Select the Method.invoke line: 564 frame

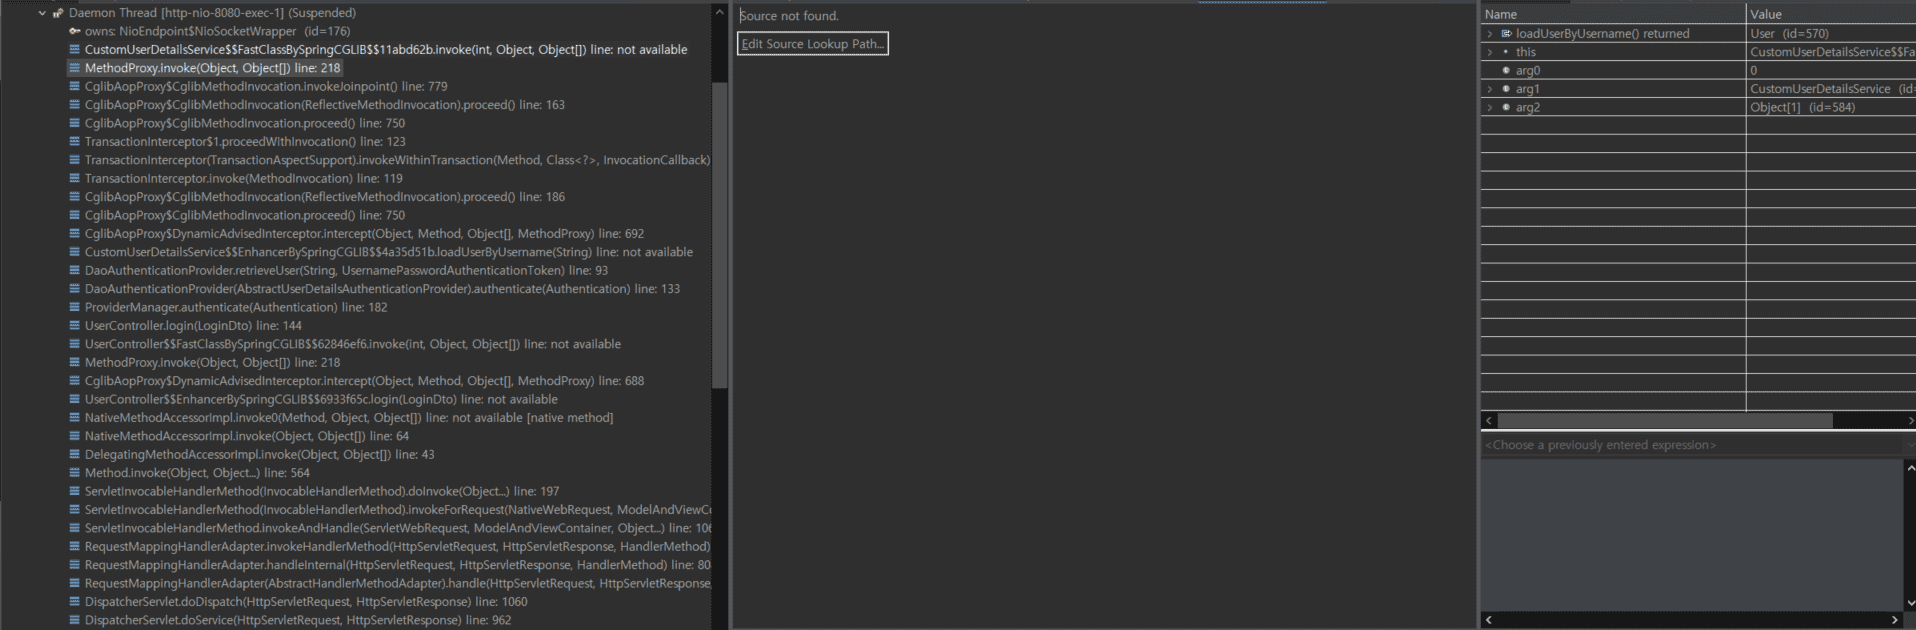coord(197,473)
